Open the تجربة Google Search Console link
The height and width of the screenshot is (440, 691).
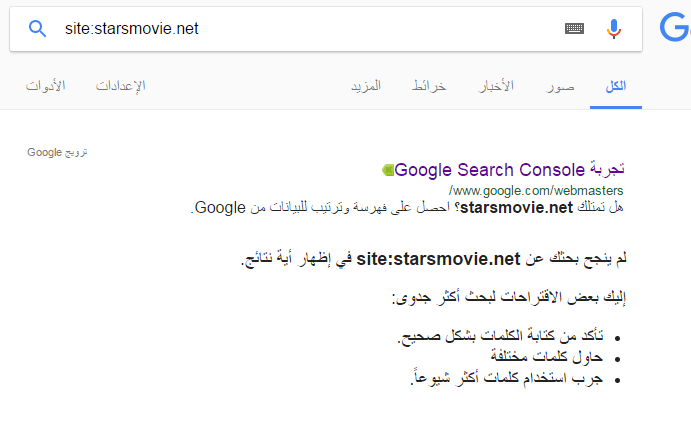click(510, 170)
